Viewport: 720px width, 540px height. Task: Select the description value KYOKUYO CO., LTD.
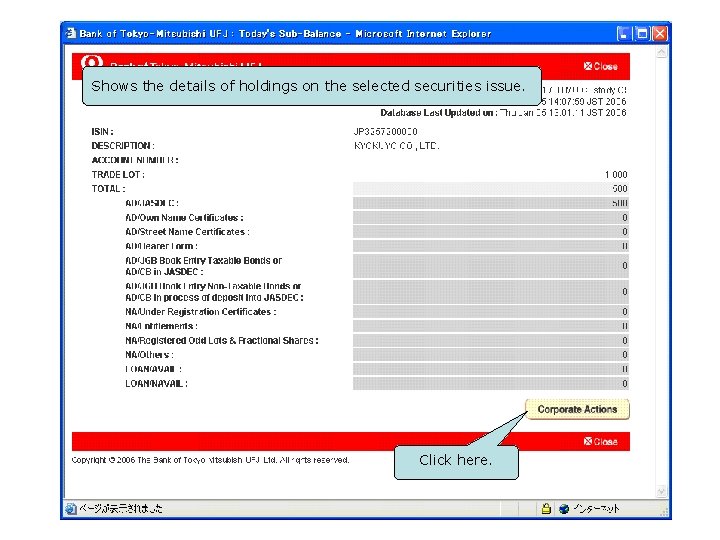pyautogui.click(x=396, y=146)
